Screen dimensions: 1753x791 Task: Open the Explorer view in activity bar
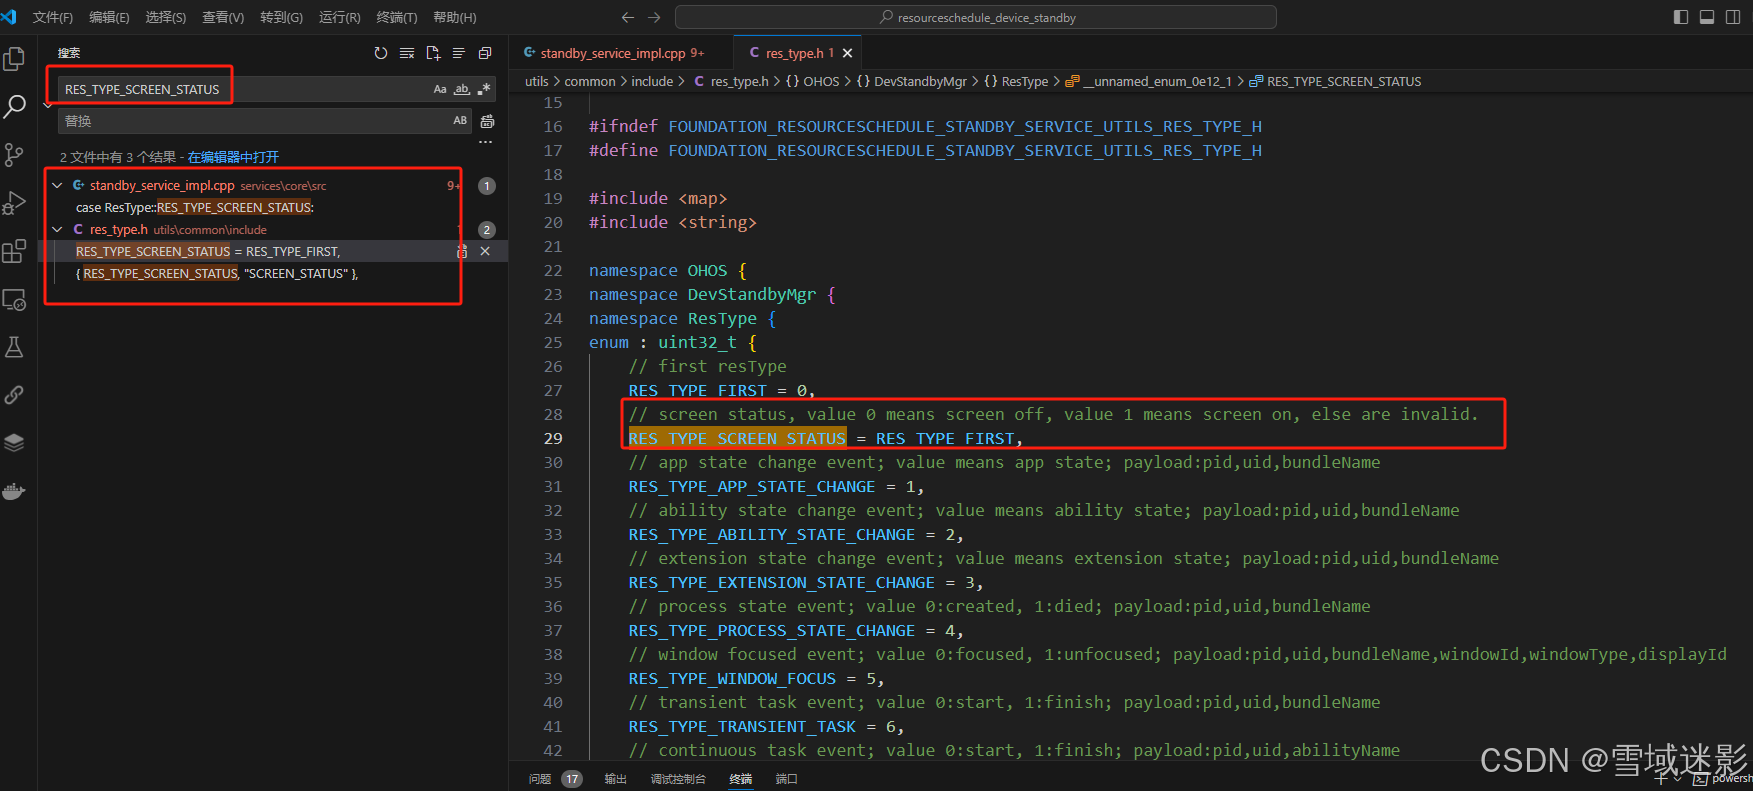click(x=14, y=59)
